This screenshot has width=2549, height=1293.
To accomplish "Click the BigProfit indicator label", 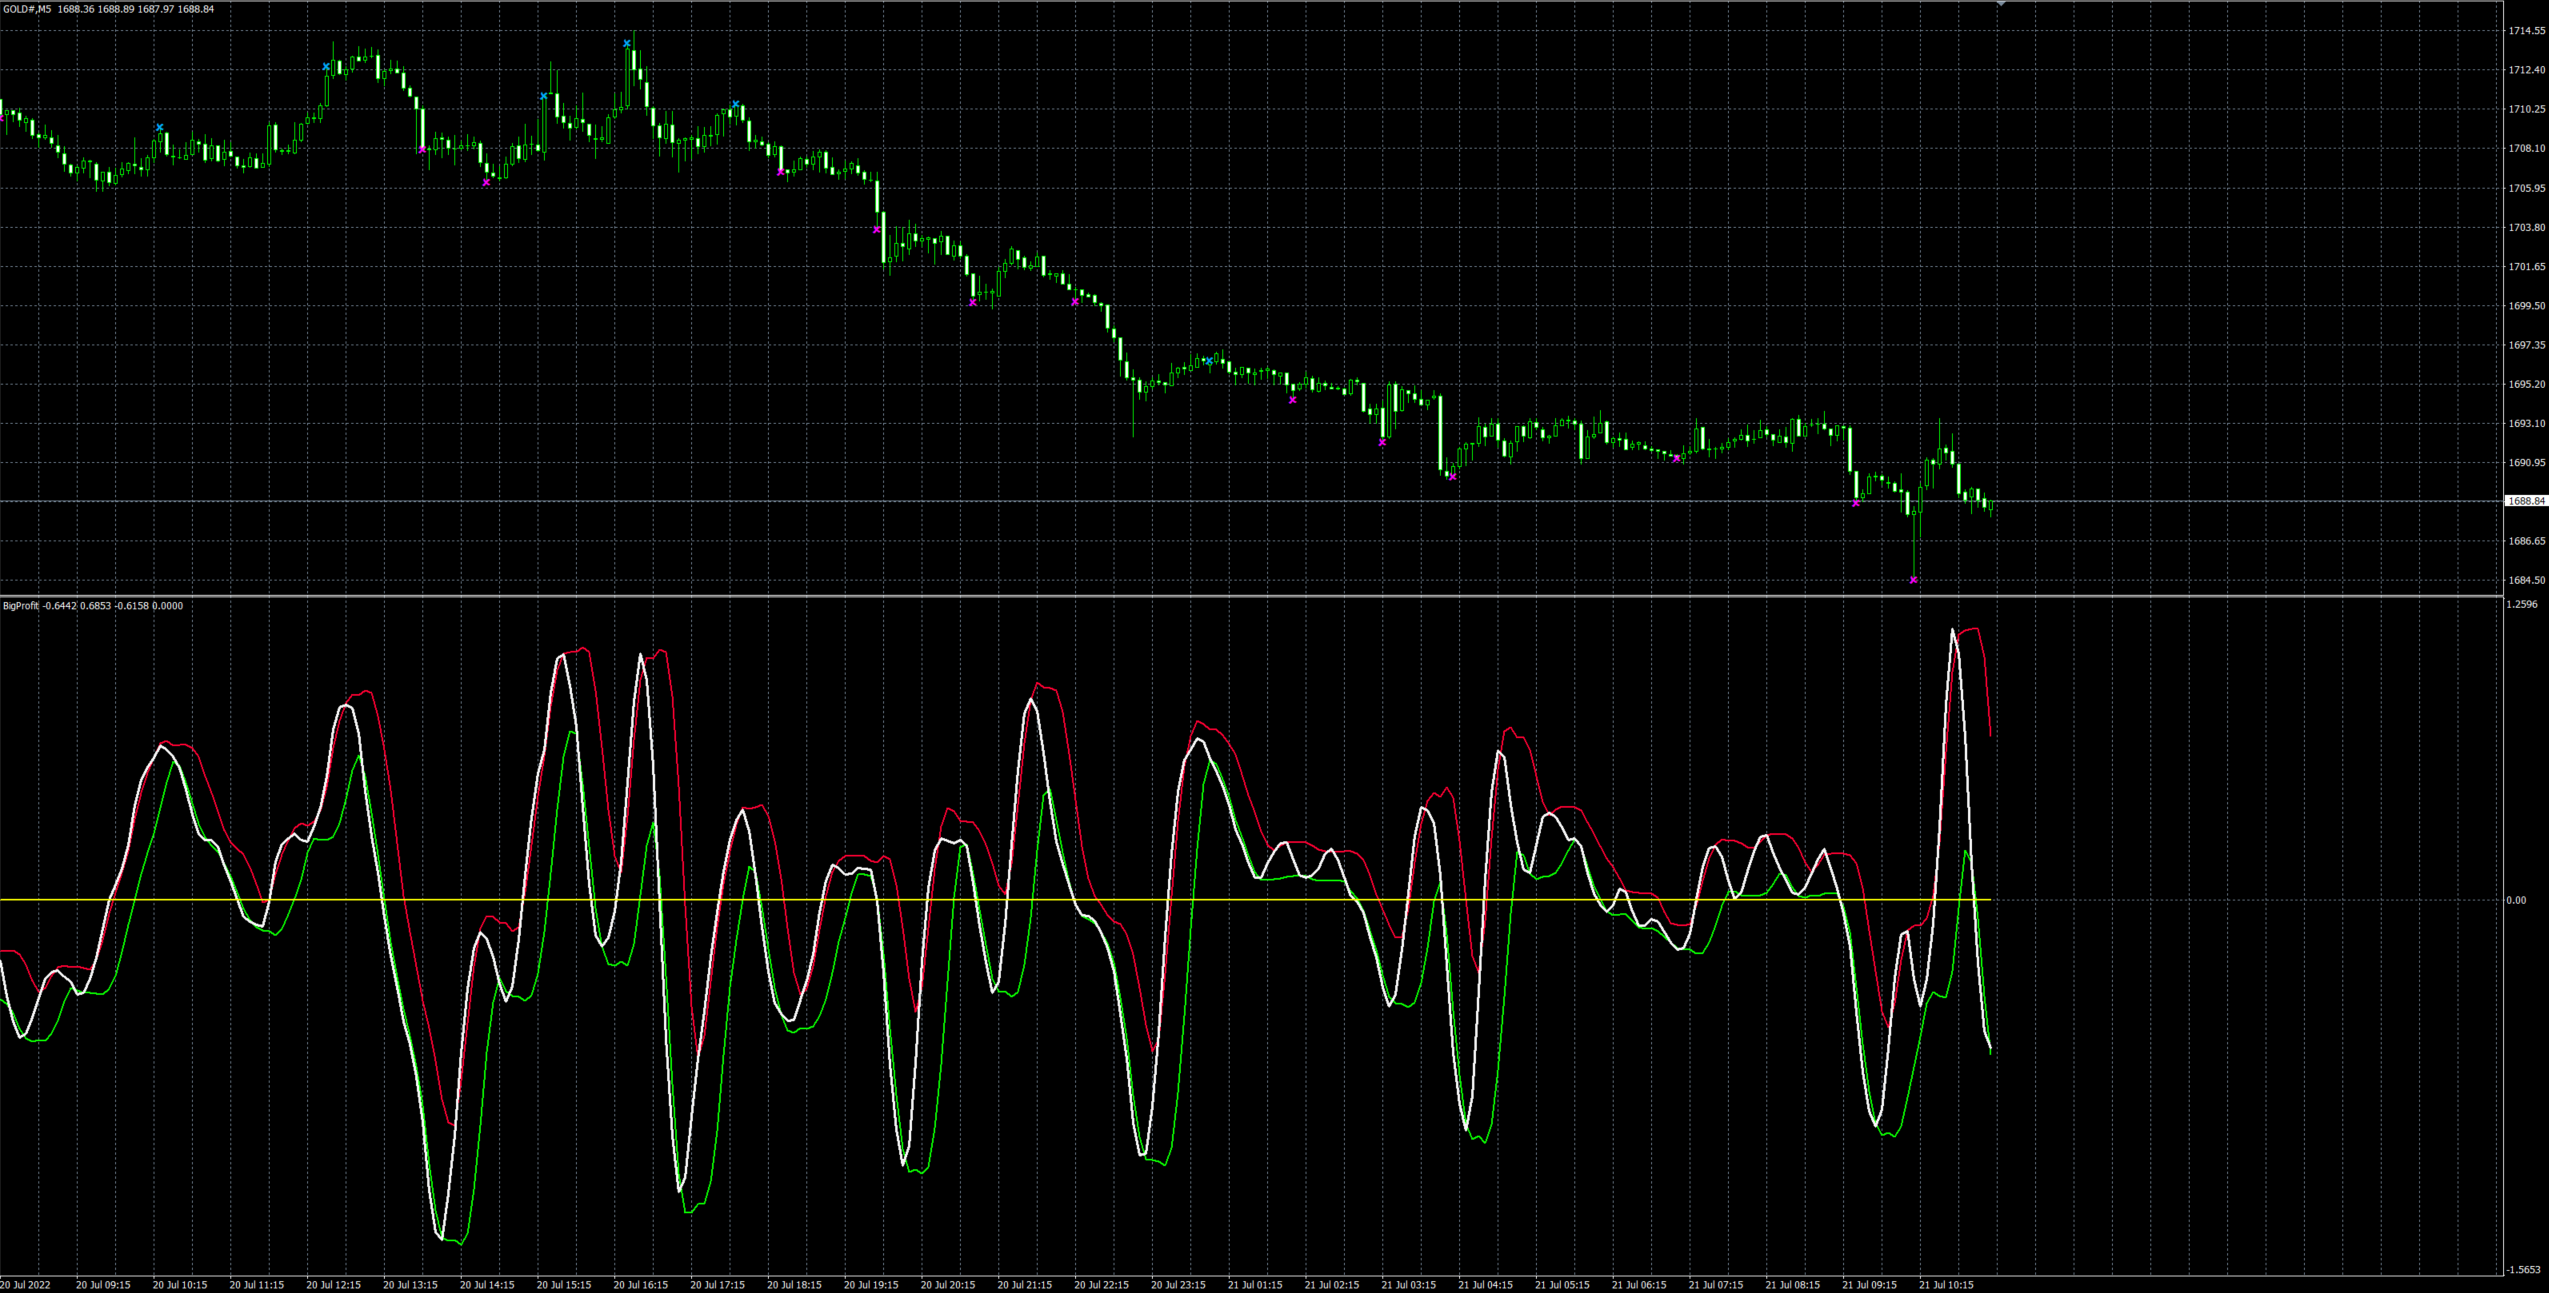I will [x=21, y=606].
